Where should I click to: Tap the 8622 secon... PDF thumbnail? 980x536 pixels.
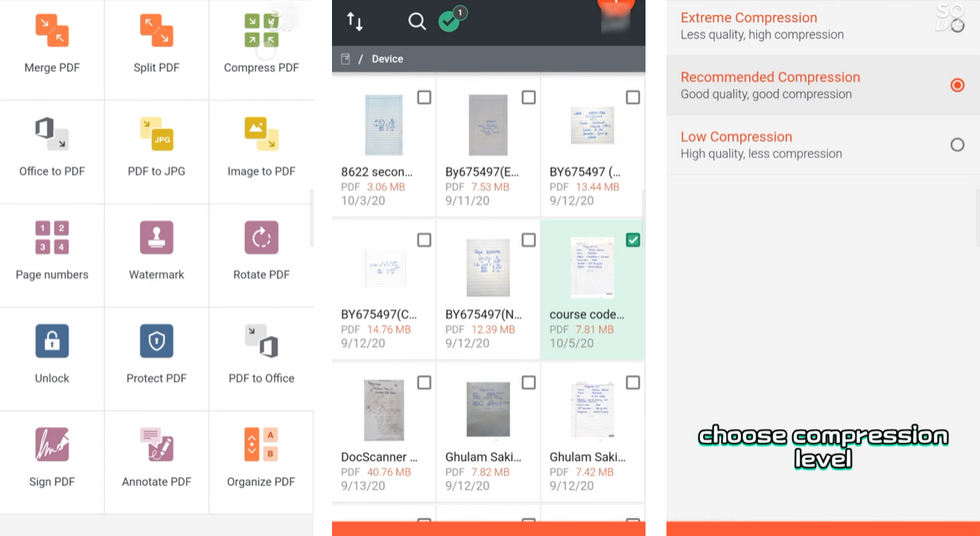[x=384, y=125]
